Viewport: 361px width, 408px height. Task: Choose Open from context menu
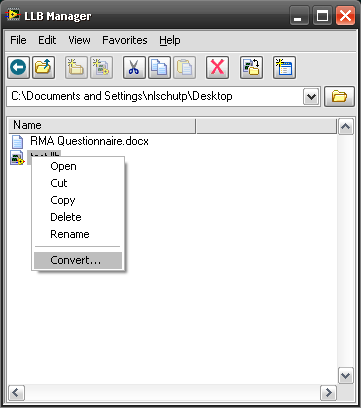(77, 166)
